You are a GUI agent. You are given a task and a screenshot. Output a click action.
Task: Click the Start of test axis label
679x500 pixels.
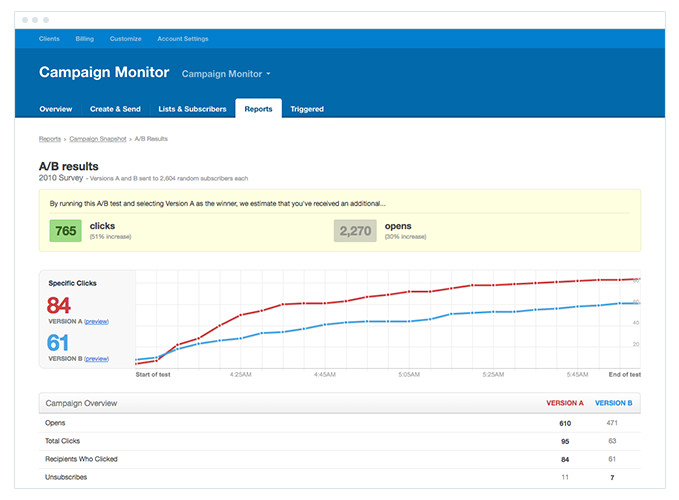pos(153,374)
